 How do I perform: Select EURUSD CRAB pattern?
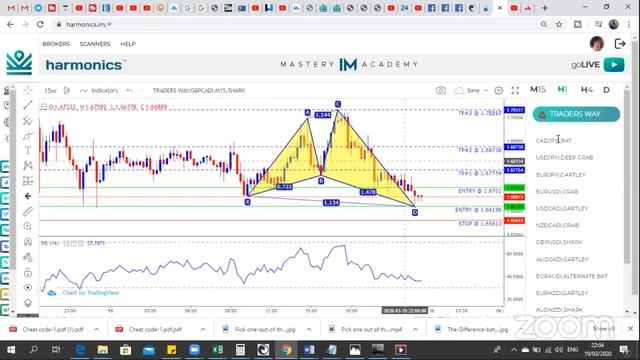pyautogui.click(x=557, y=191)
